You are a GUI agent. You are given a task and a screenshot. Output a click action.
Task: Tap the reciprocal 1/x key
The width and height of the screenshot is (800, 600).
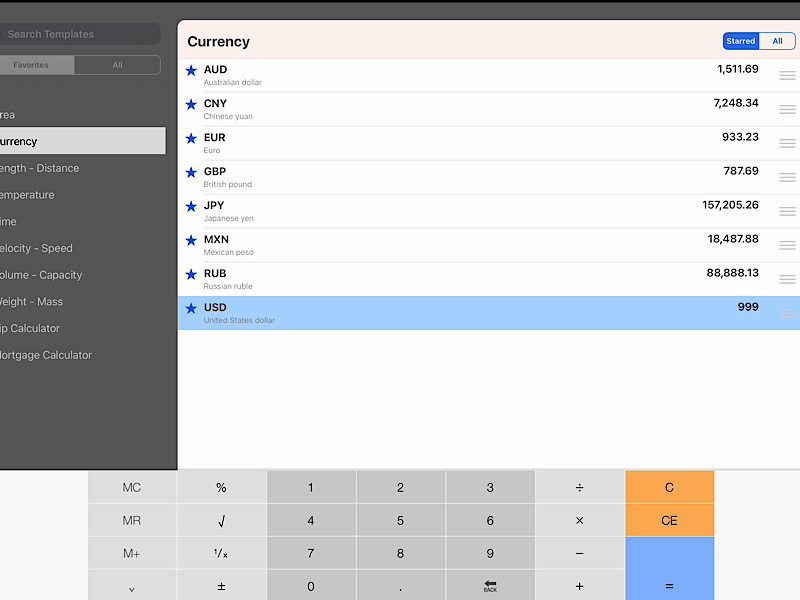[x=221, y=554]
